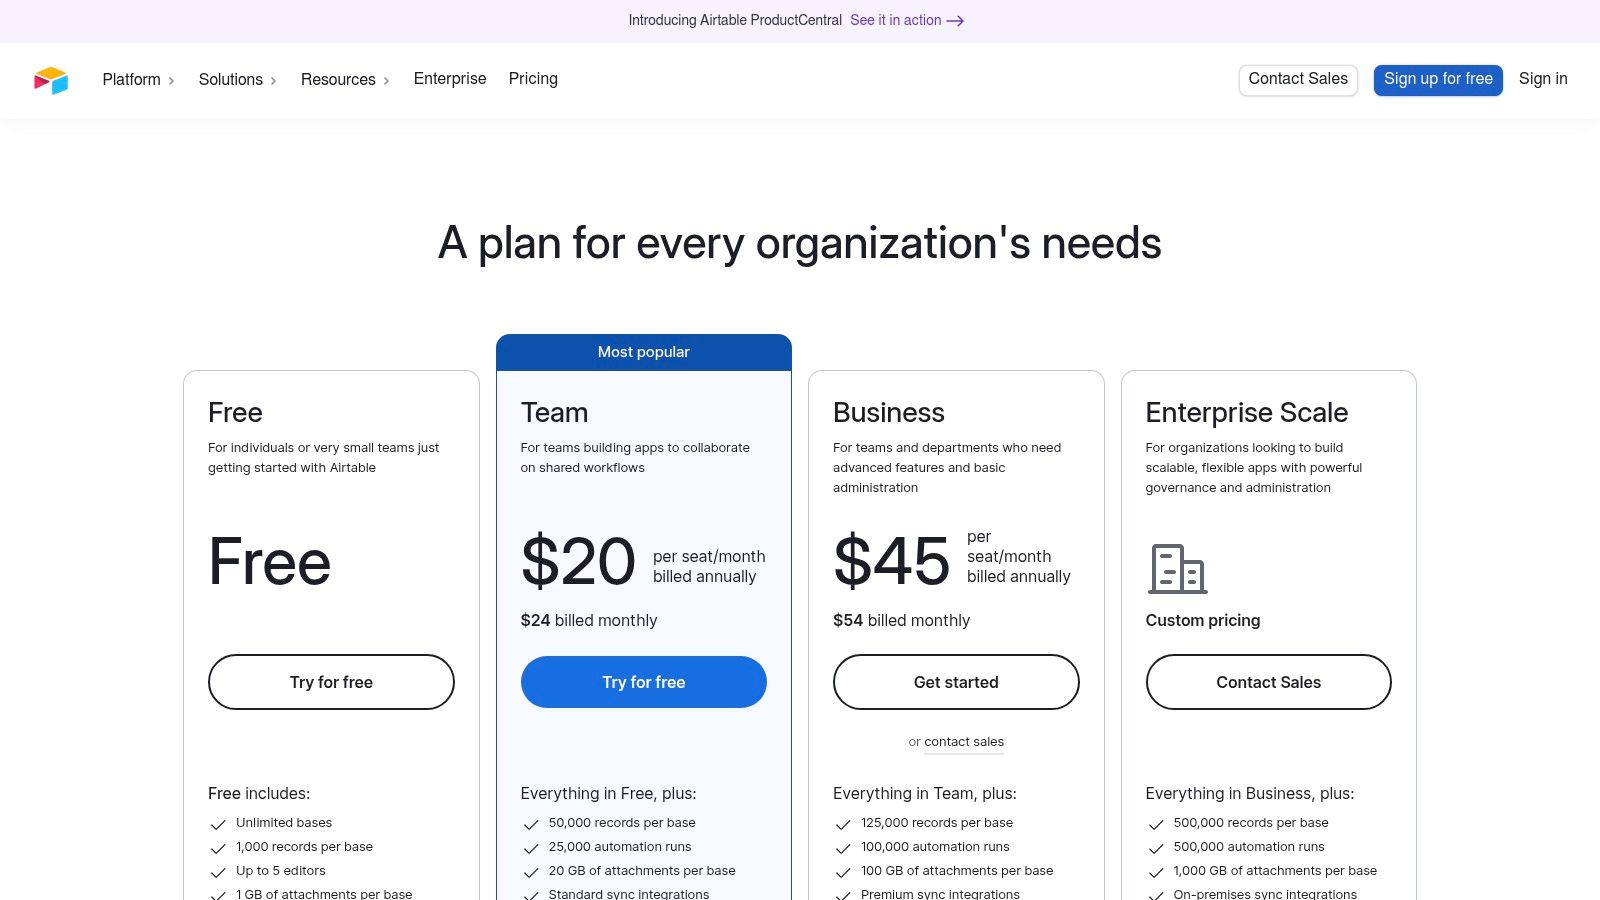Click checkmark beside Up to 5 editors
This screenshot has height=900, width=1600.
(218, 872)
